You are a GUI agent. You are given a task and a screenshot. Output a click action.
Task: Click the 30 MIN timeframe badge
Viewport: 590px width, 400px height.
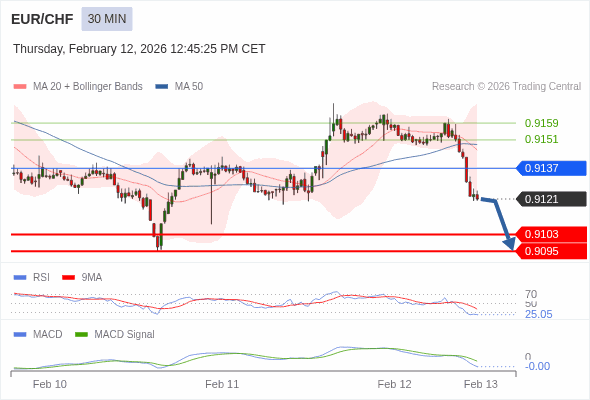point(107,19)
